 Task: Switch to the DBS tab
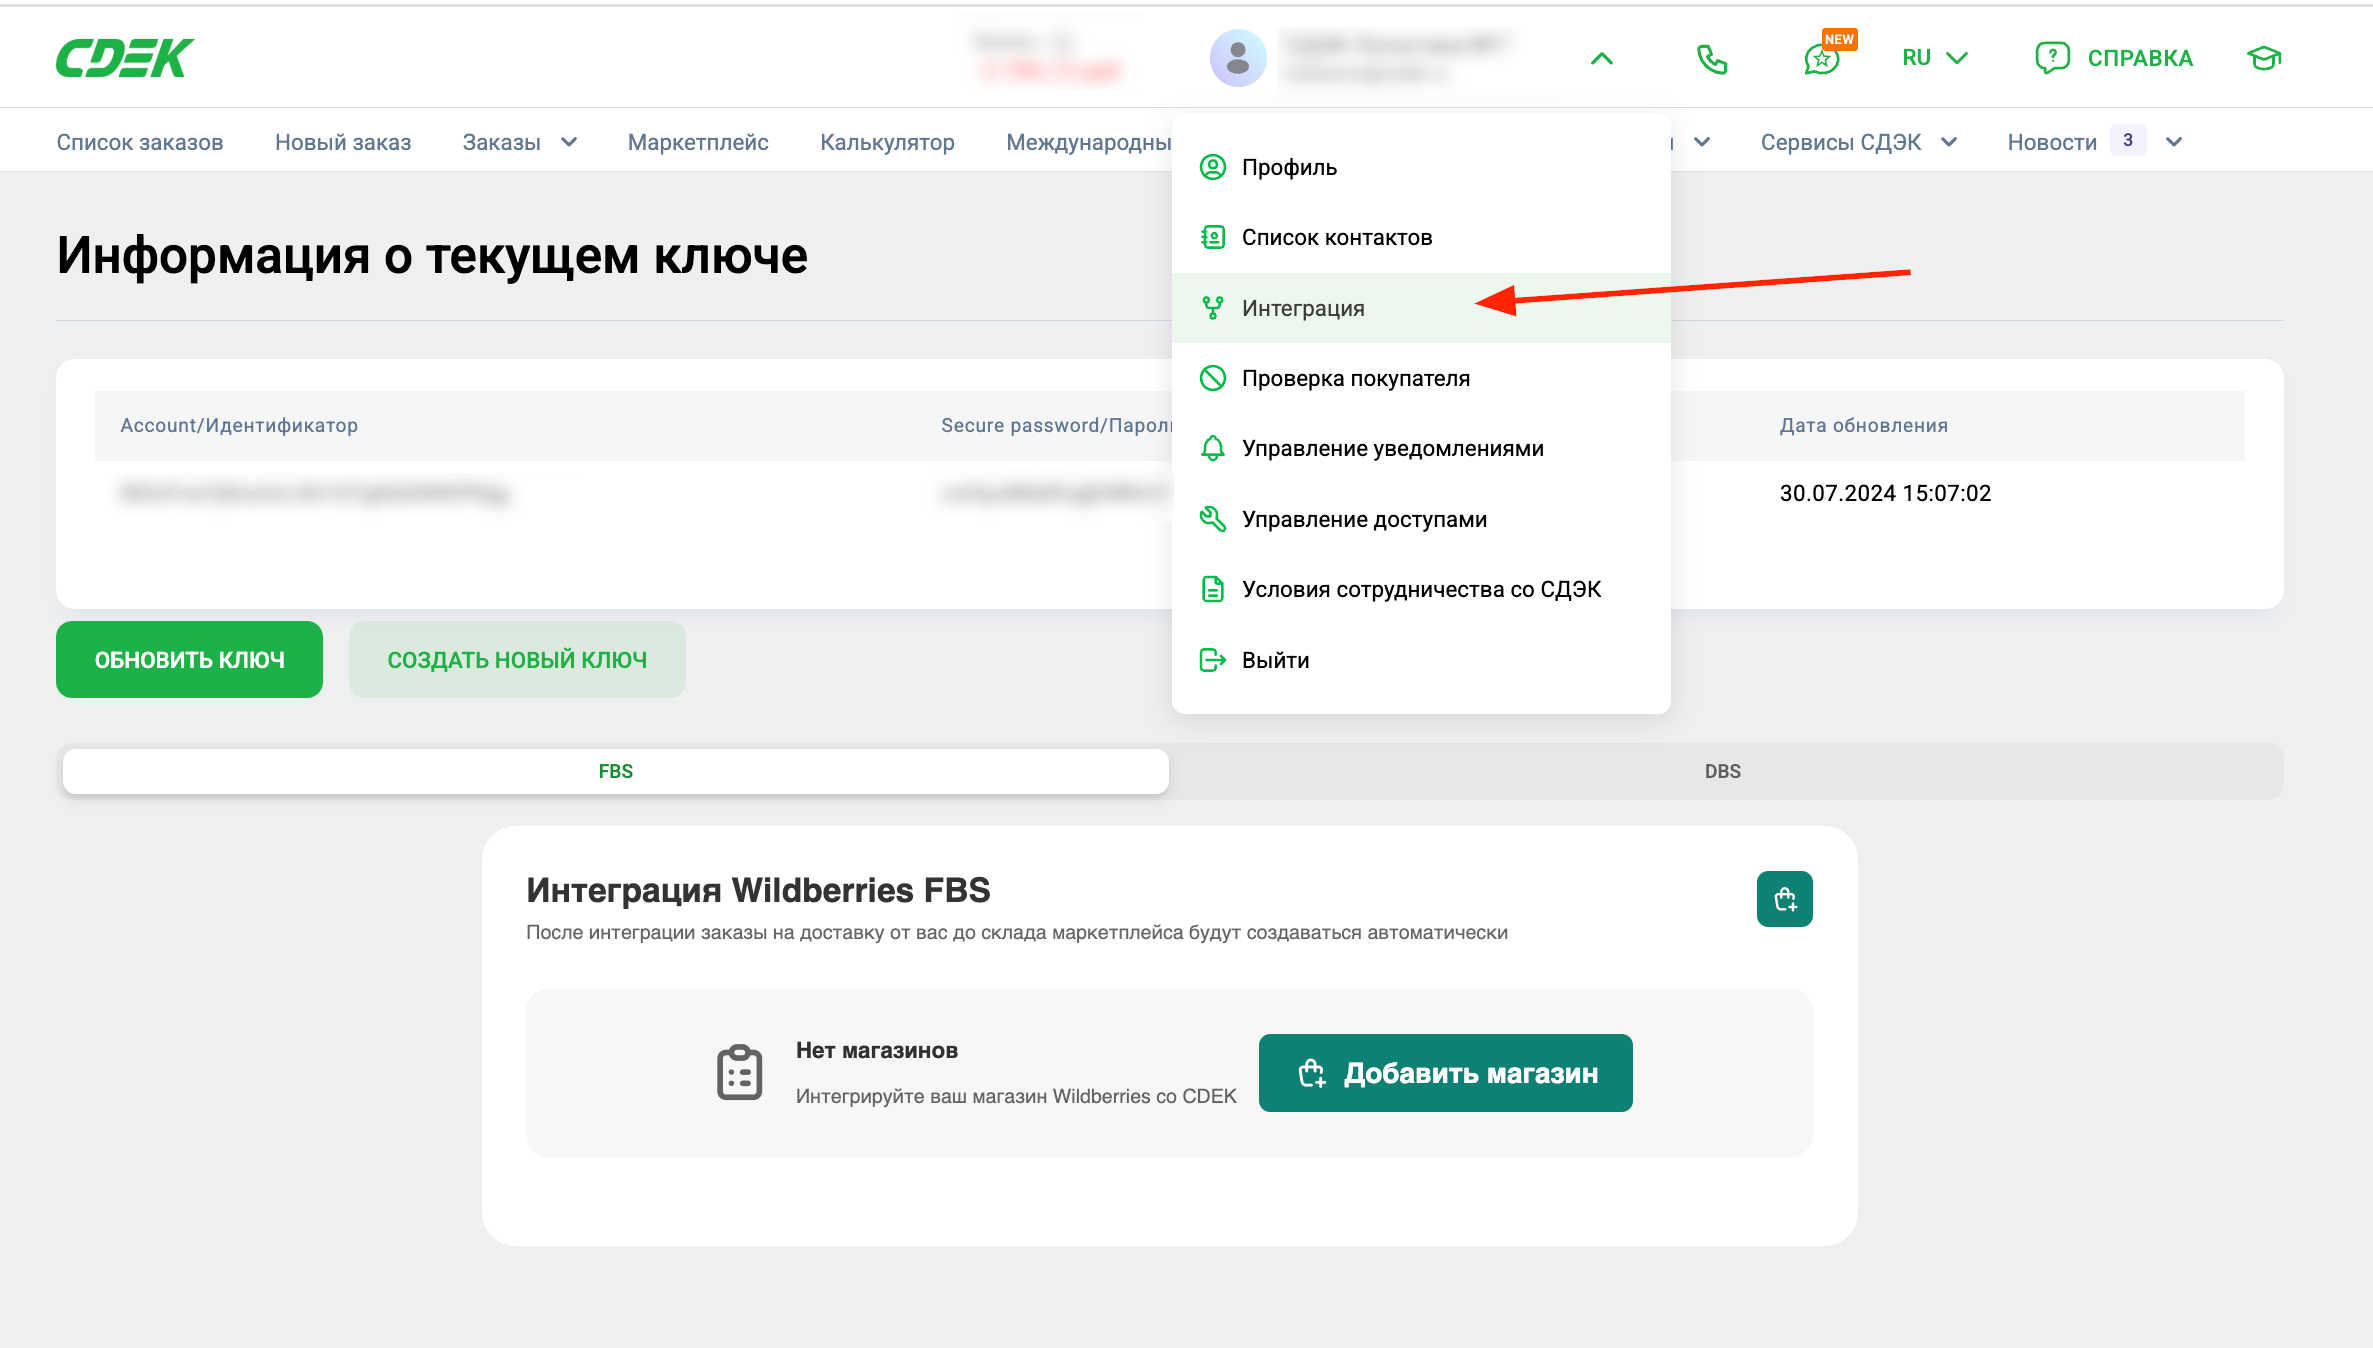[x=1722, y=771]
